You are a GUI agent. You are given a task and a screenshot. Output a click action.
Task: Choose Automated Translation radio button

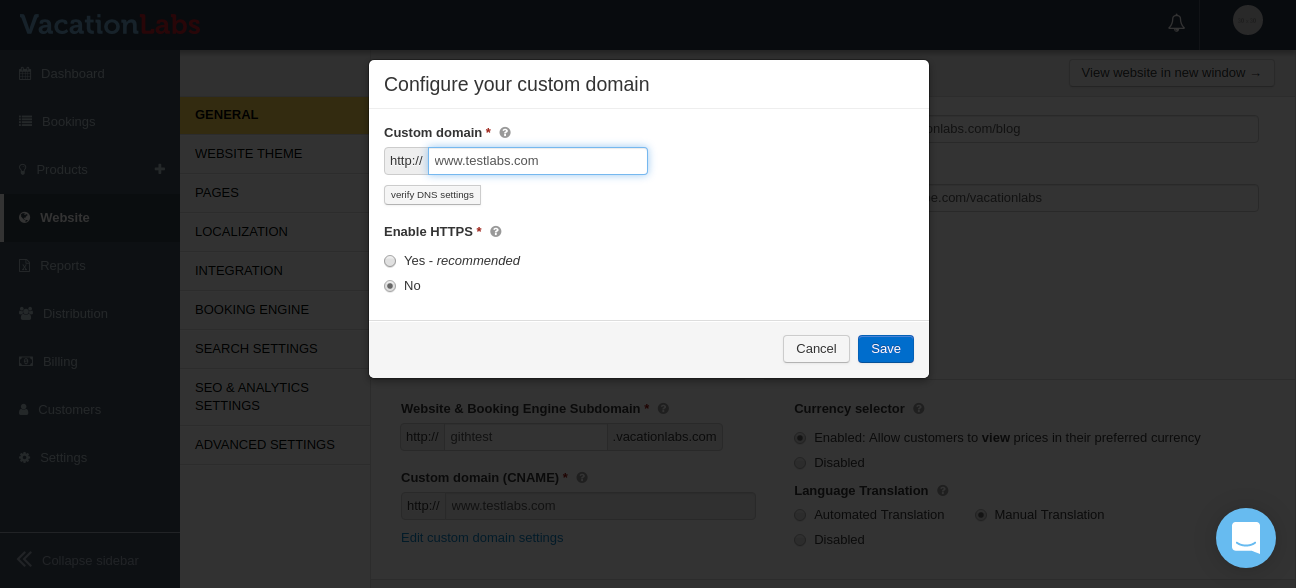800,515
